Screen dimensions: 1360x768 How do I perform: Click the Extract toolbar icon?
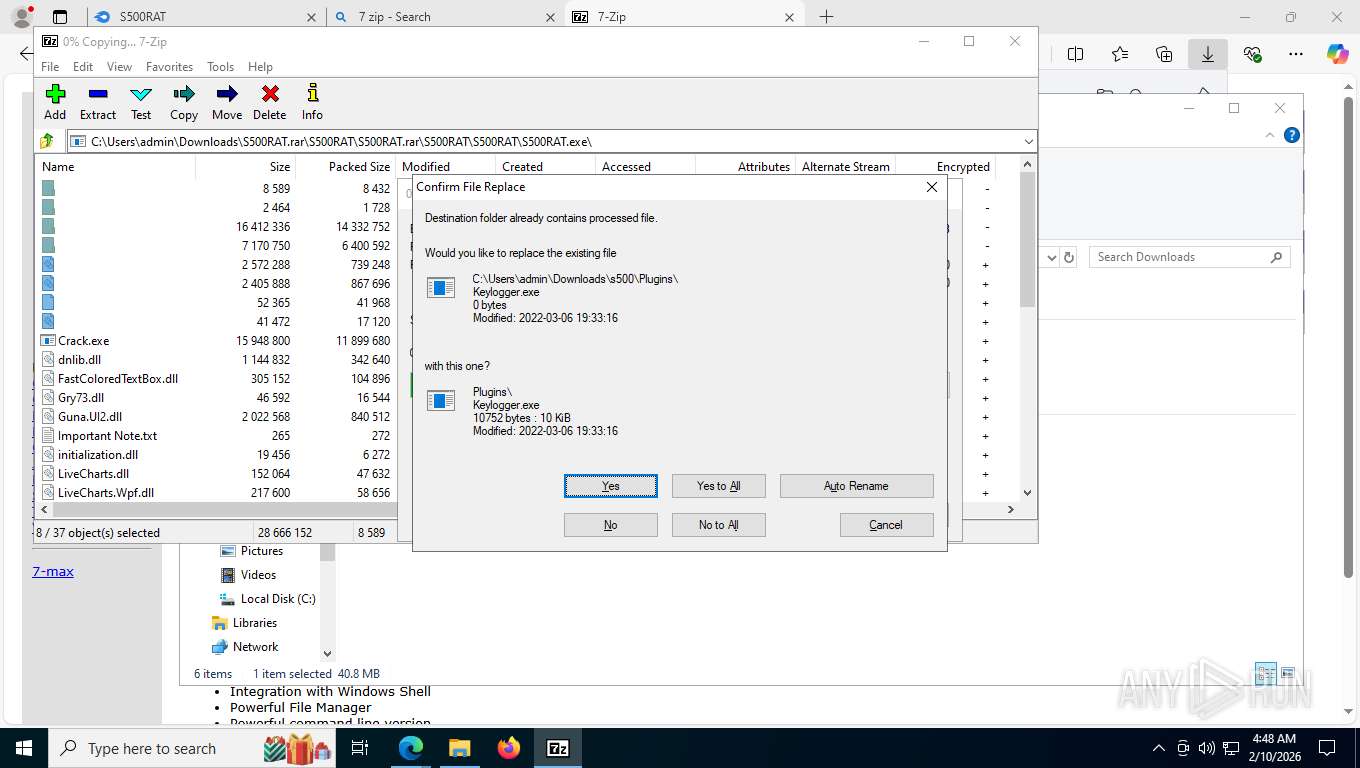[98, 94]
